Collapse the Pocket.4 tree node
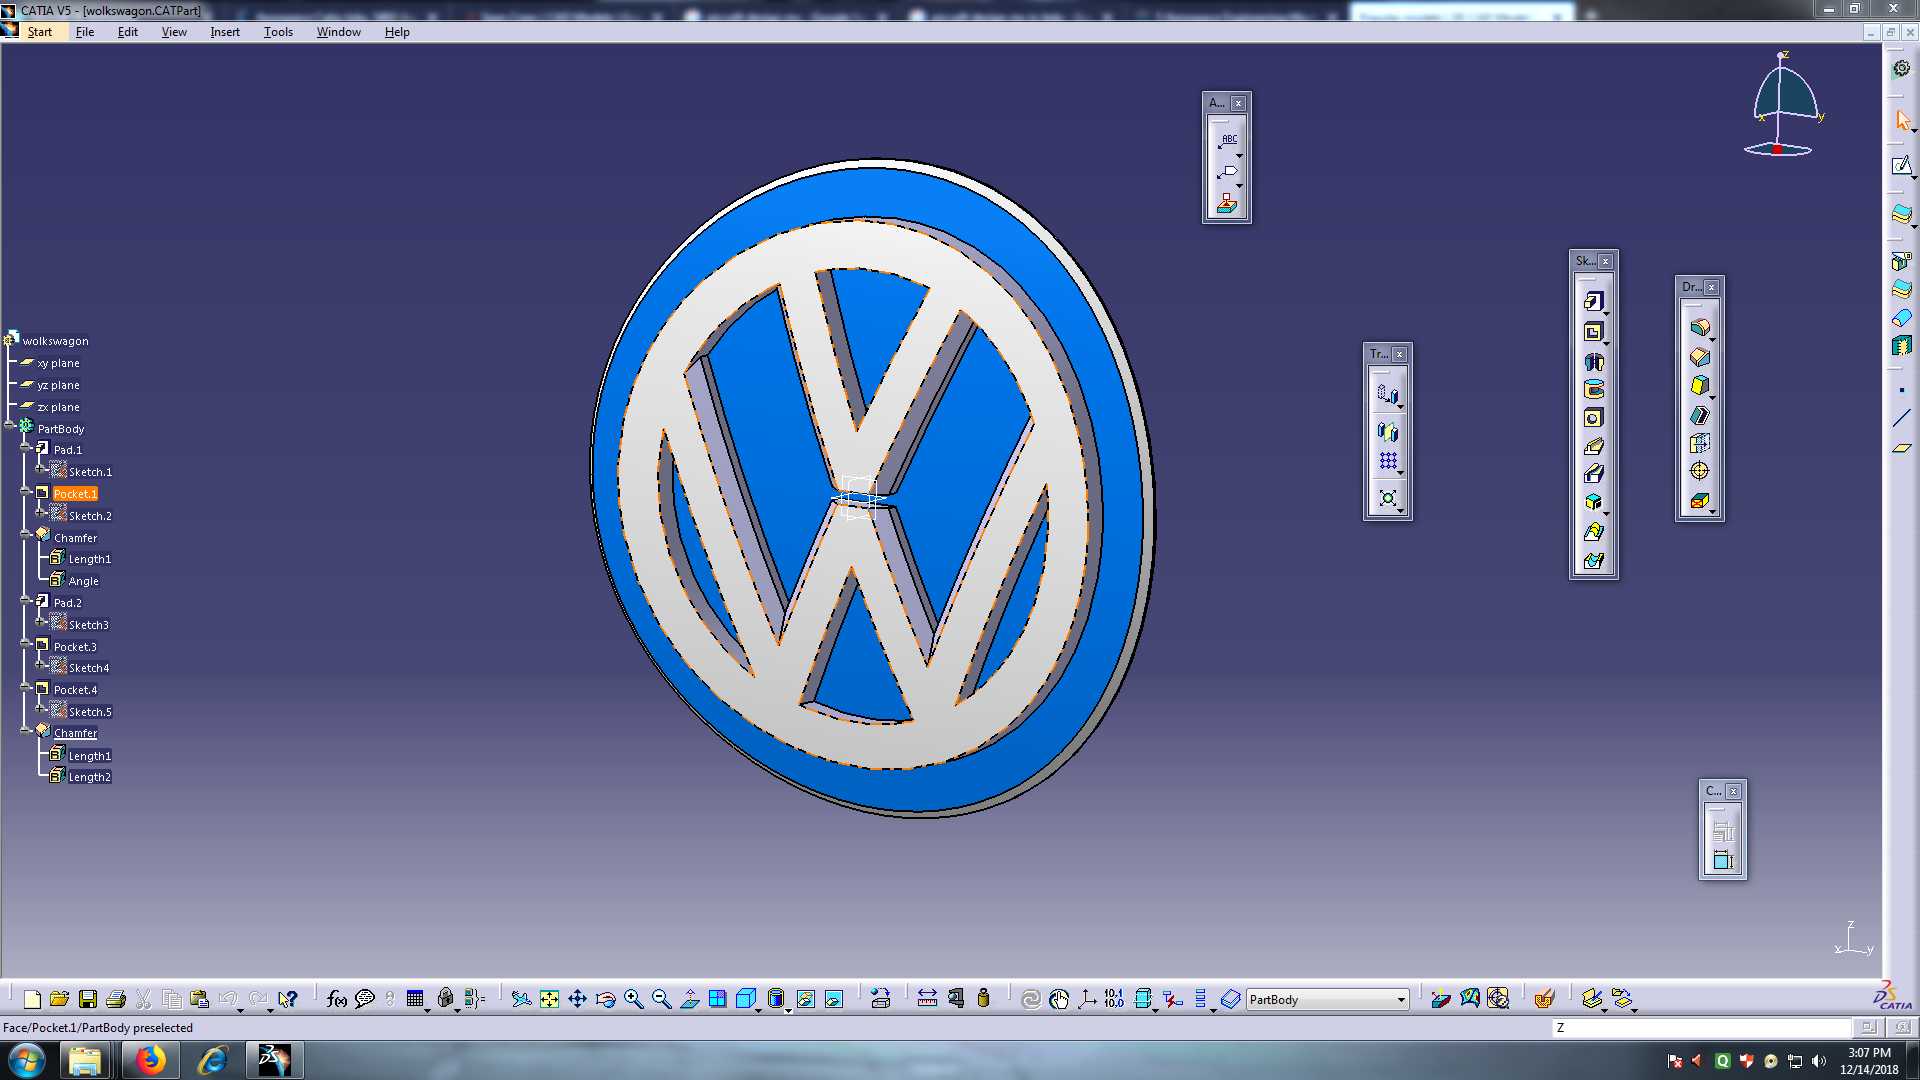 click(x=25, y=688)
